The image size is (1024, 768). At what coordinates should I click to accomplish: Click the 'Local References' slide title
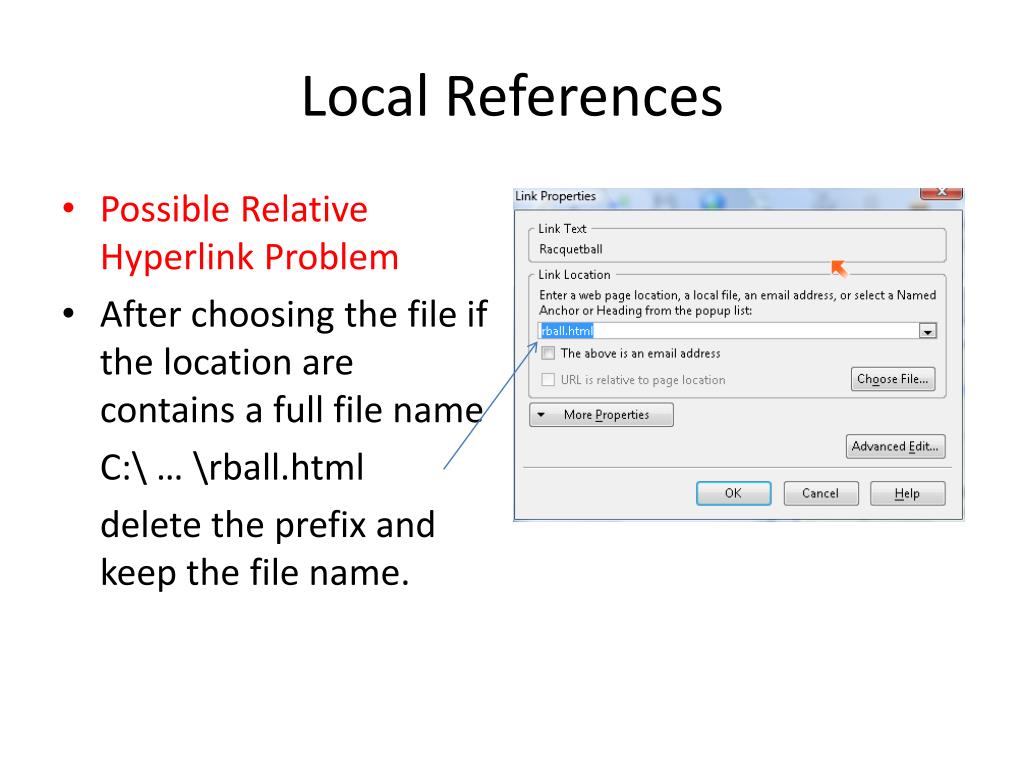pos(512,96)
